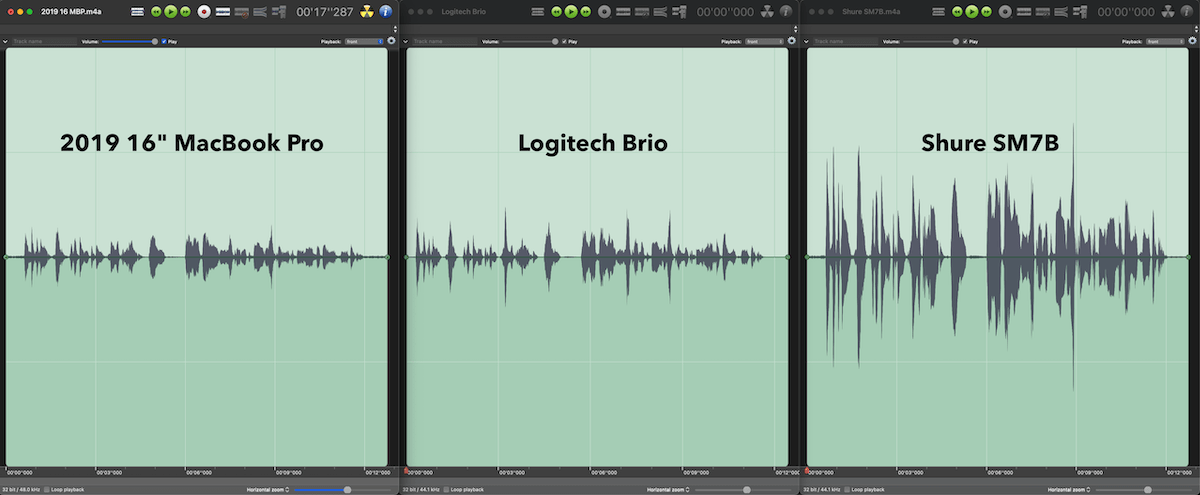Enable Loop playback in Logitech Brio window
This screenshot has width=1200, height=495.
click(447, 489)
